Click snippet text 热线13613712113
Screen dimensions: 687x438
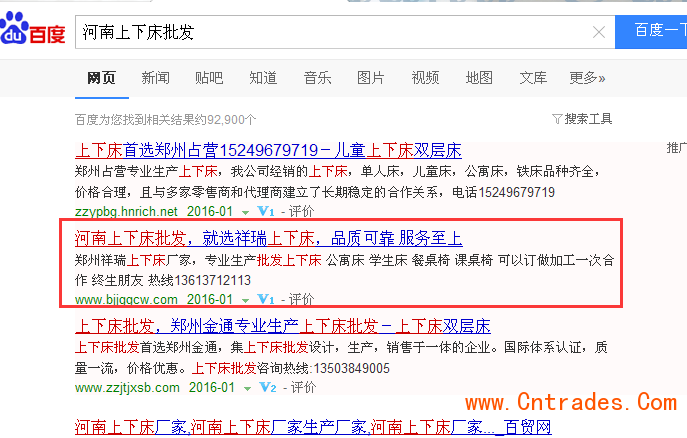[x=199, y=280]
